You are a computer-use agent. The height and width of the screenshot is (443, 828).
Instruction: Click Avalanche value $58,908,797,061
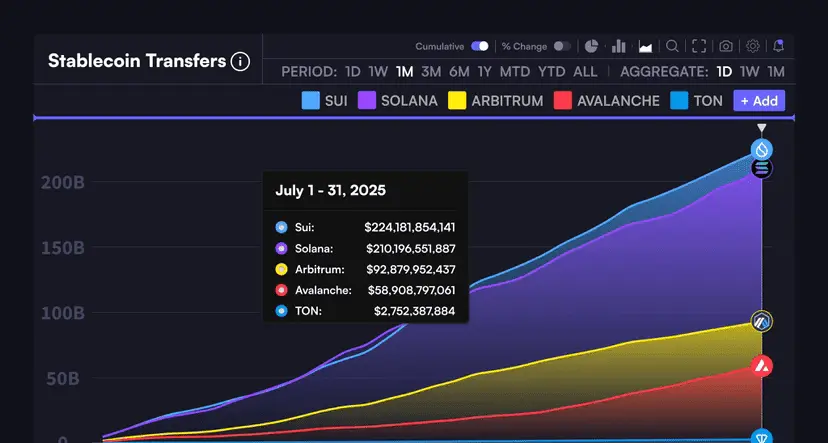click(x=411, y=290)
